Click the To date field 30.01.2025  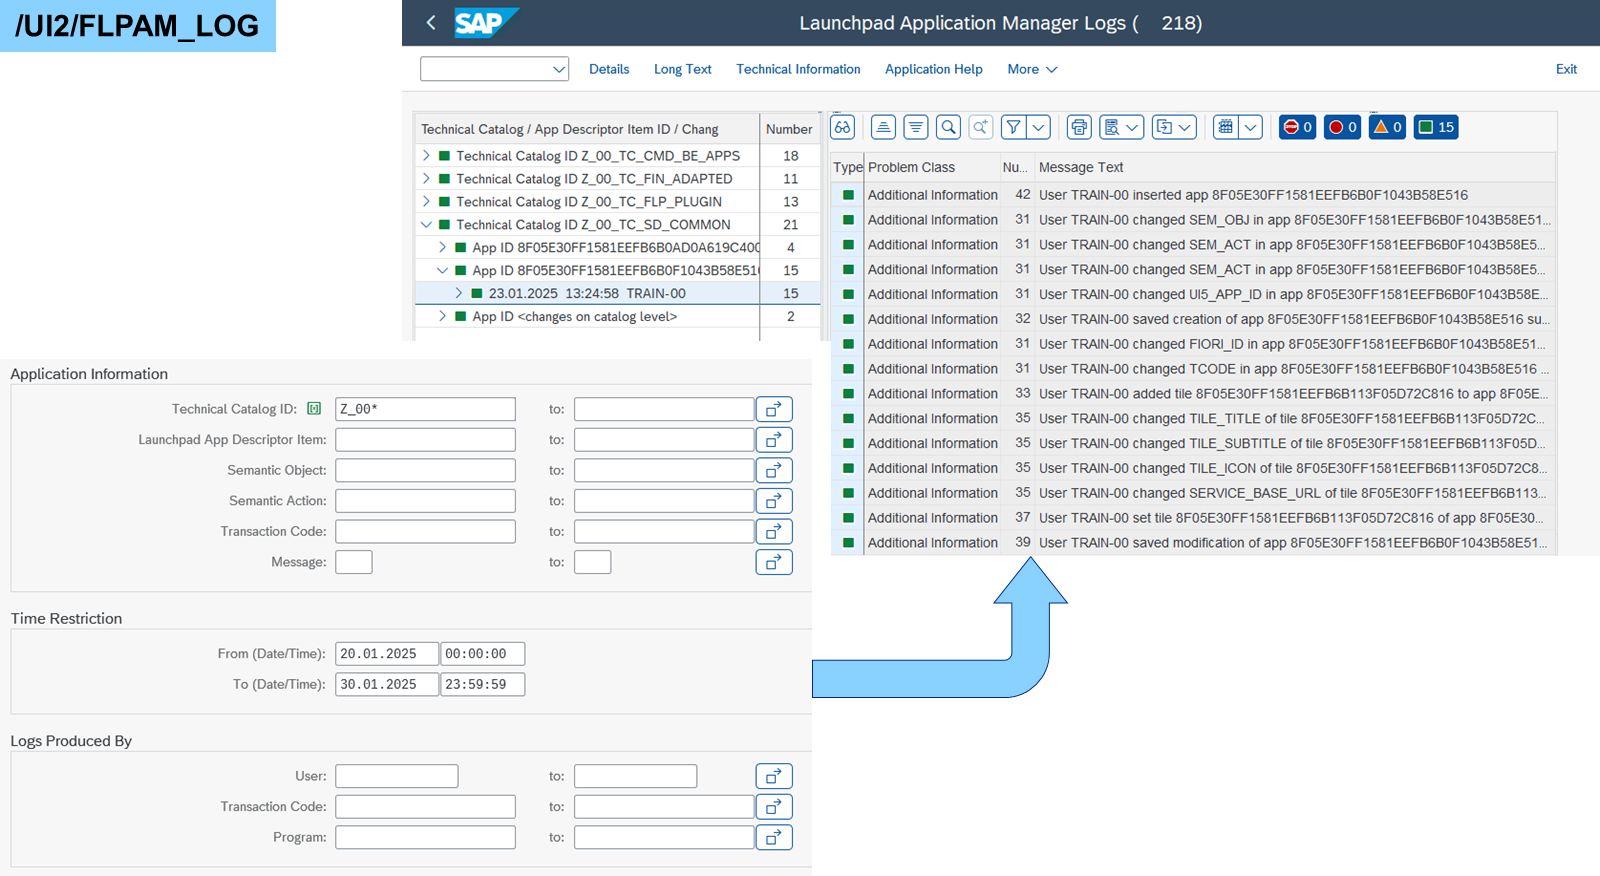pos(387,684)
